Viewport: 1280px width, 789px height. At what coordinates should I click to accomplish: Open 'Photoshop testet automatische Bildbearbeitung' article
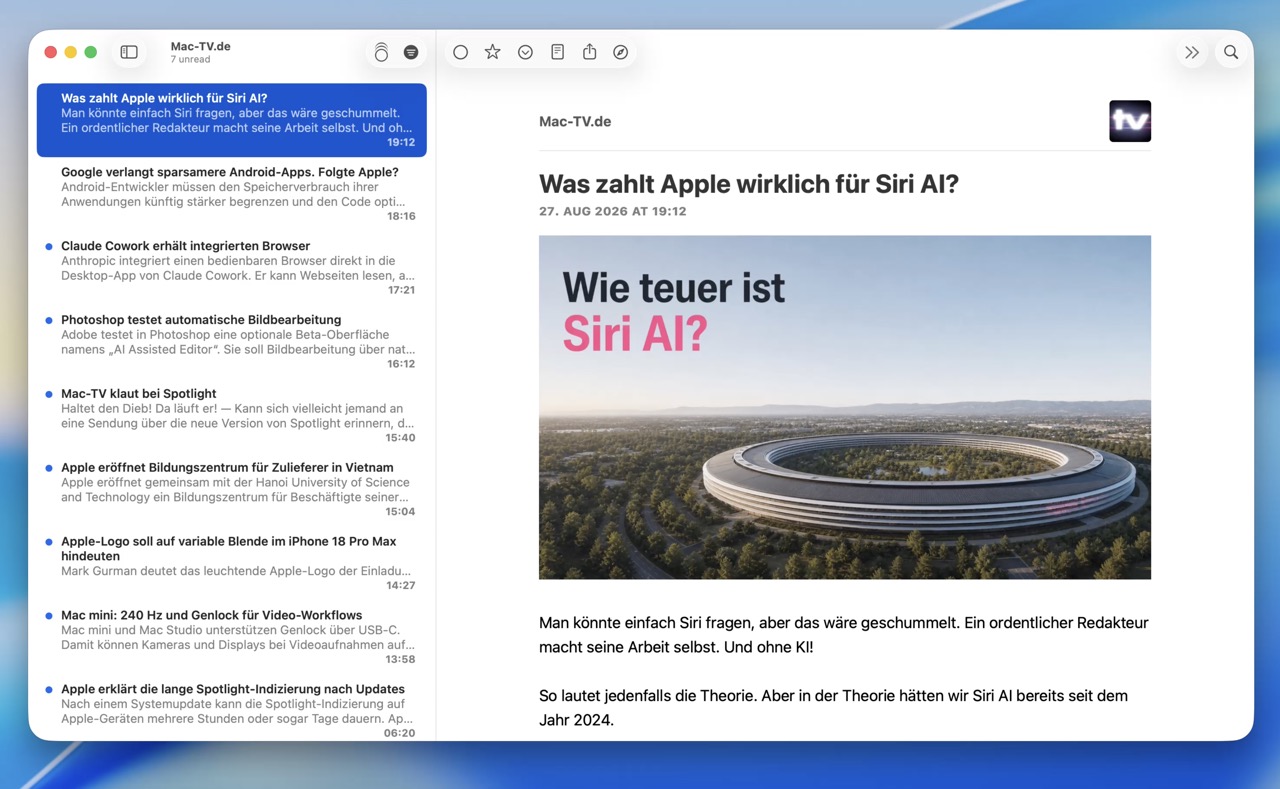[x=232, y=342]
